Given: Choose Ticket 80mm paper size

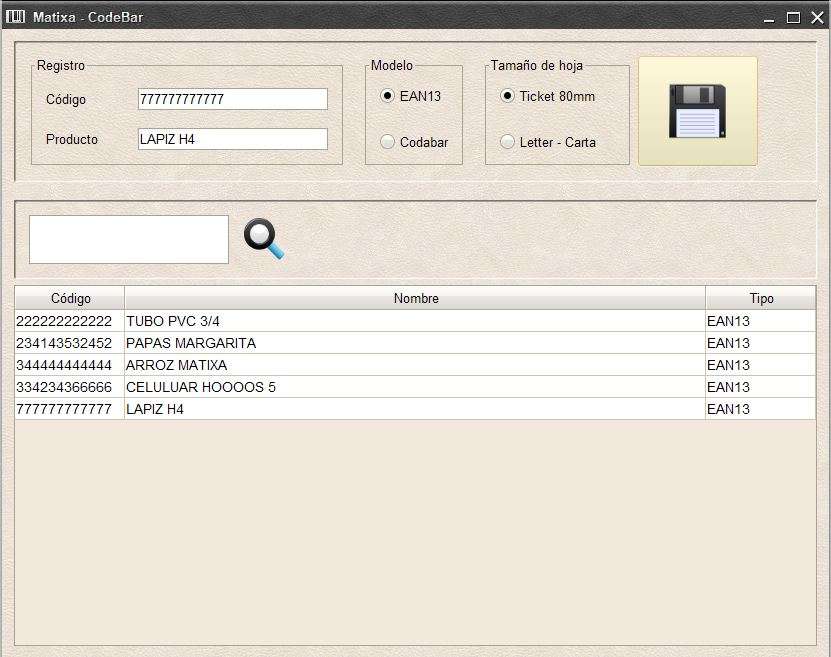Looking at the screenshot, I should coord(508,96).
